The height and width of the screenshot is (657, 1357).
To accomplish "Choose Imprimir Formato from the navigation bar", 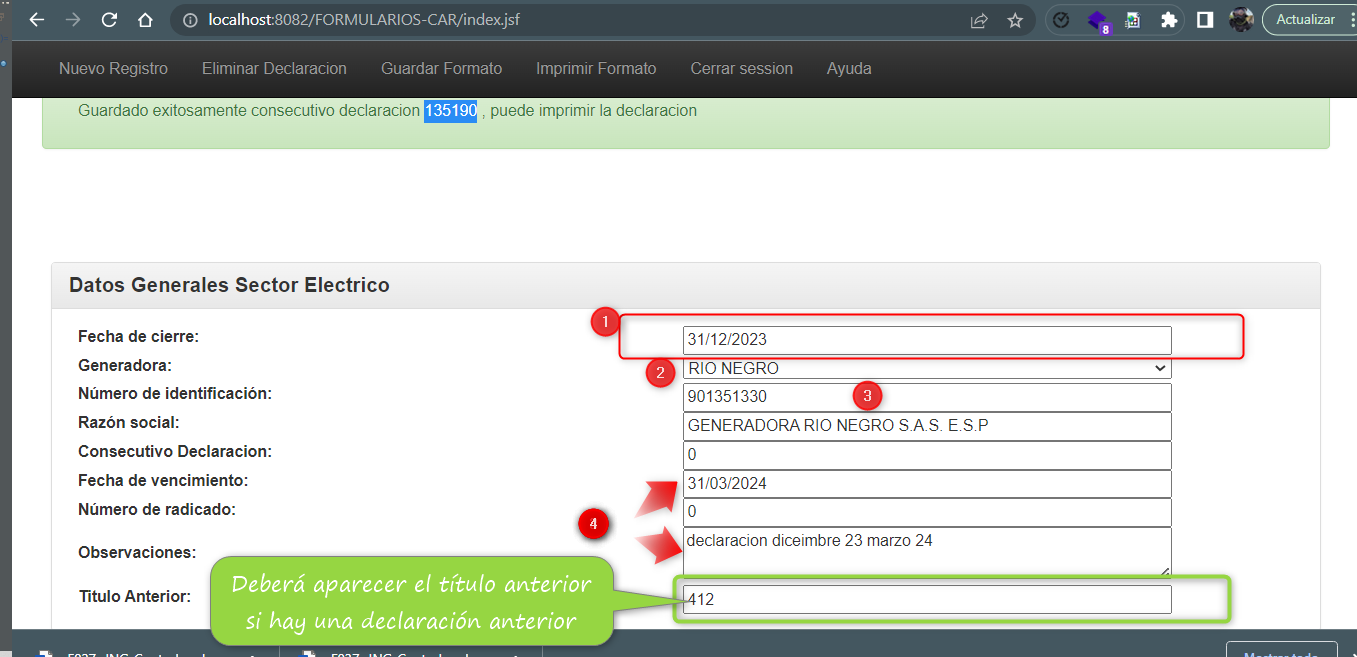I will [x=596, y=69].
